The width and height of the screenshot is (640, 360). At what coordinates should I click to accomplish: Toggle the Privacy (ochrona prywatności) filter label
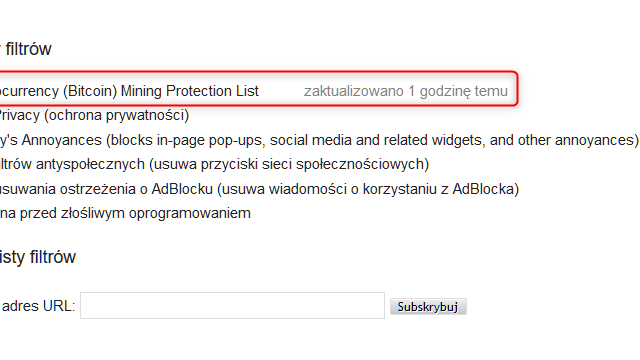coord(94,115)
